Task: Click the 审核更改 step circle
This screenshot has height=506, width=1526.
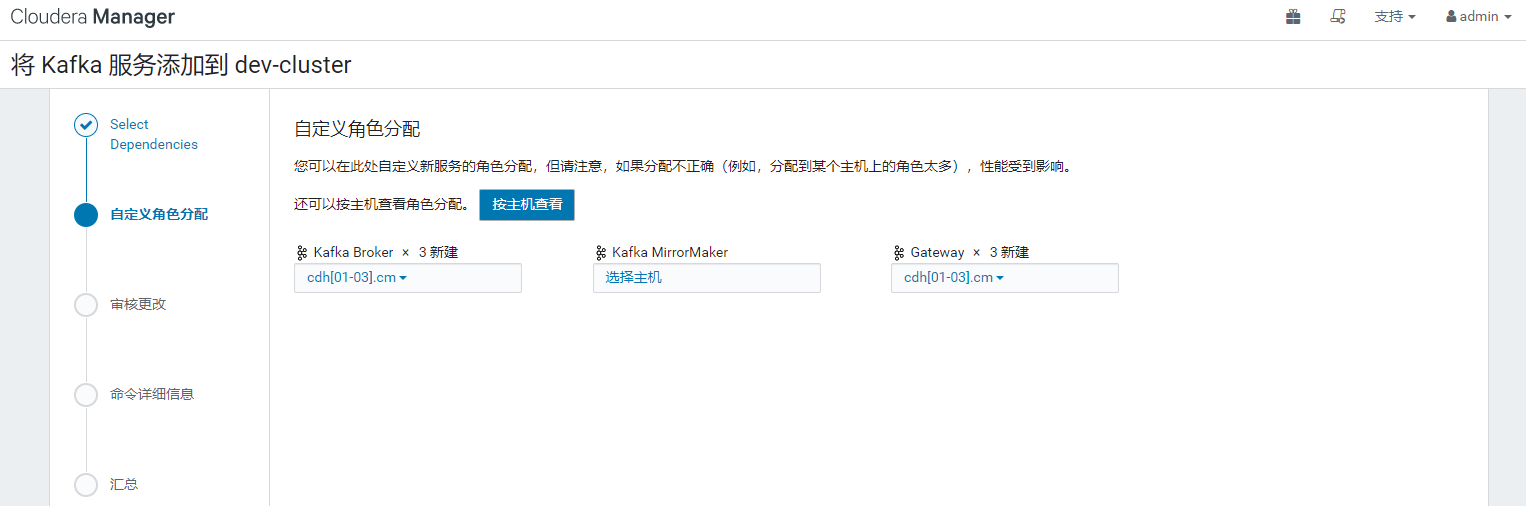Action: pos(86,305)
